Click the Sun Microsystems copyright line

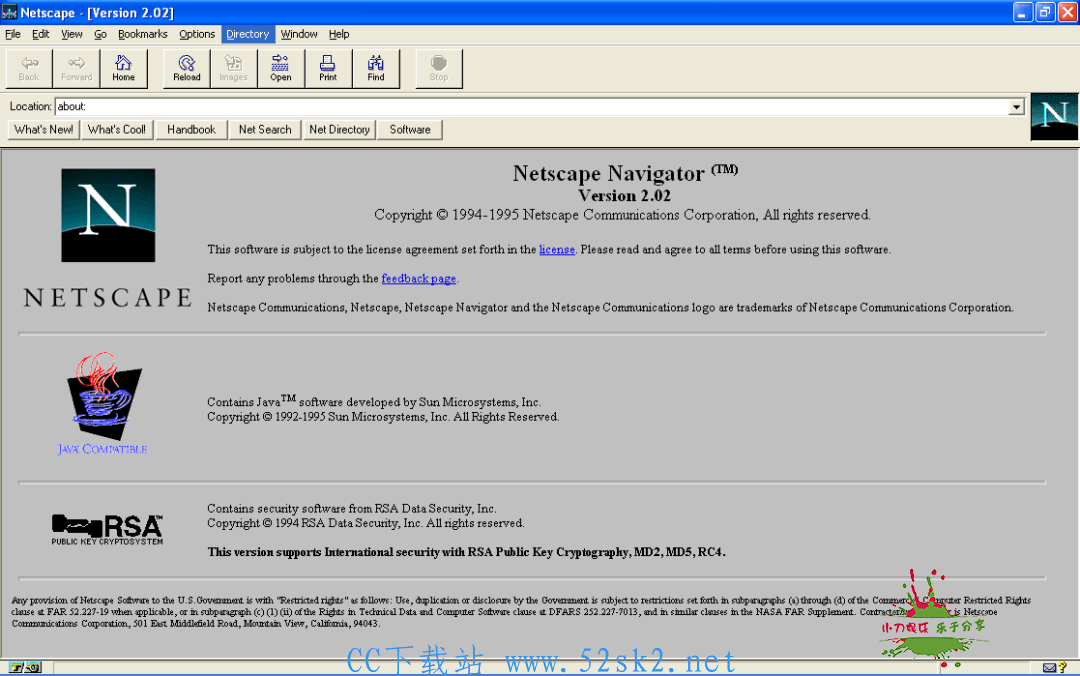click(383, 417)
